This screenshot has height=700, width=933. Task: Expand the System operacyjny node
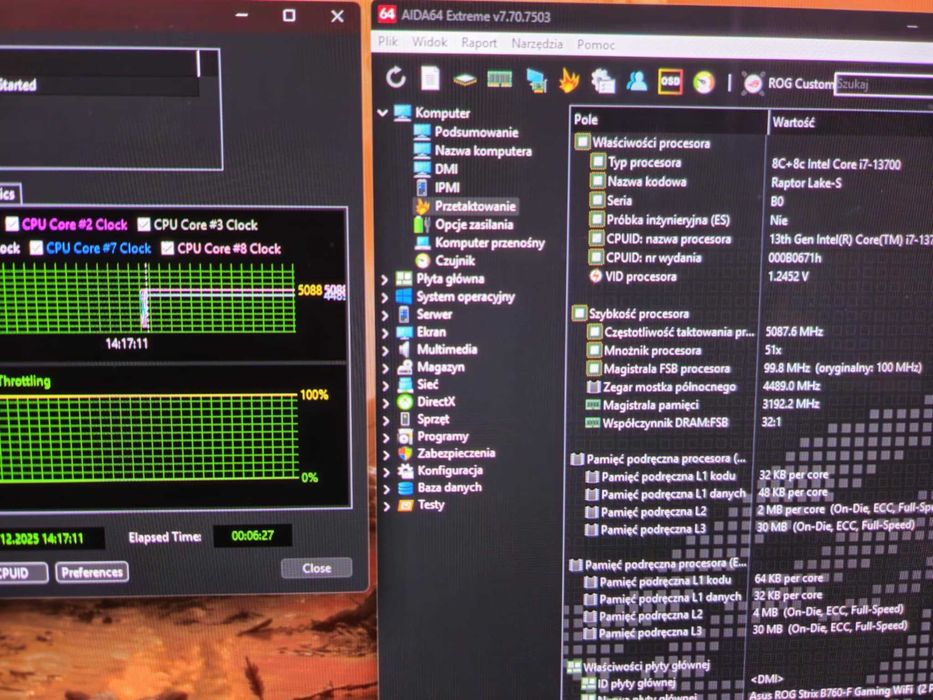tap(385, 297)
